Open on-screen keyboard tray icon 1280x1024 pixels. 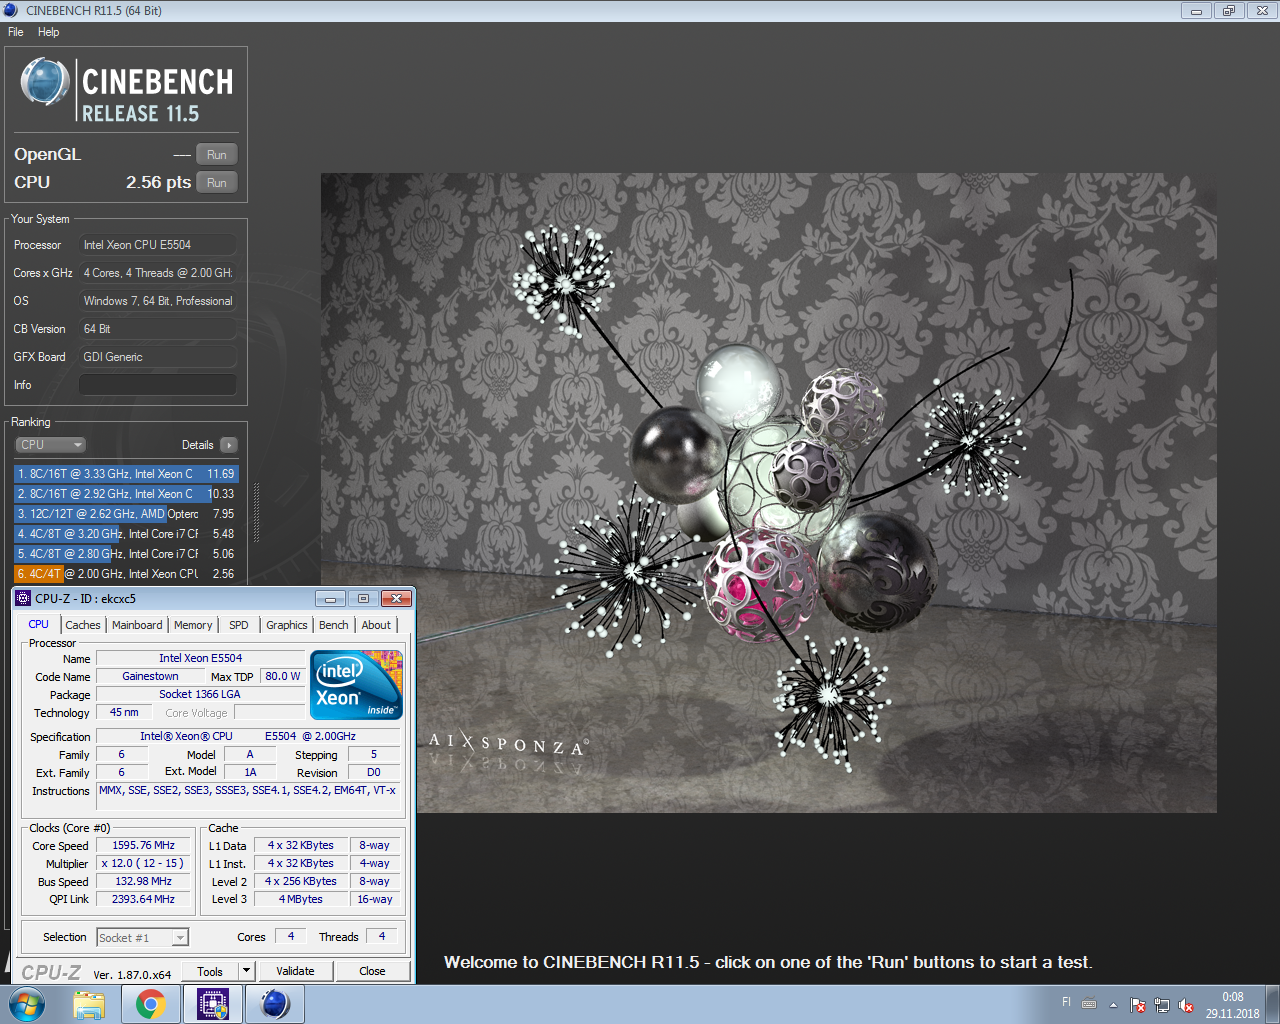[1089, 1003]
